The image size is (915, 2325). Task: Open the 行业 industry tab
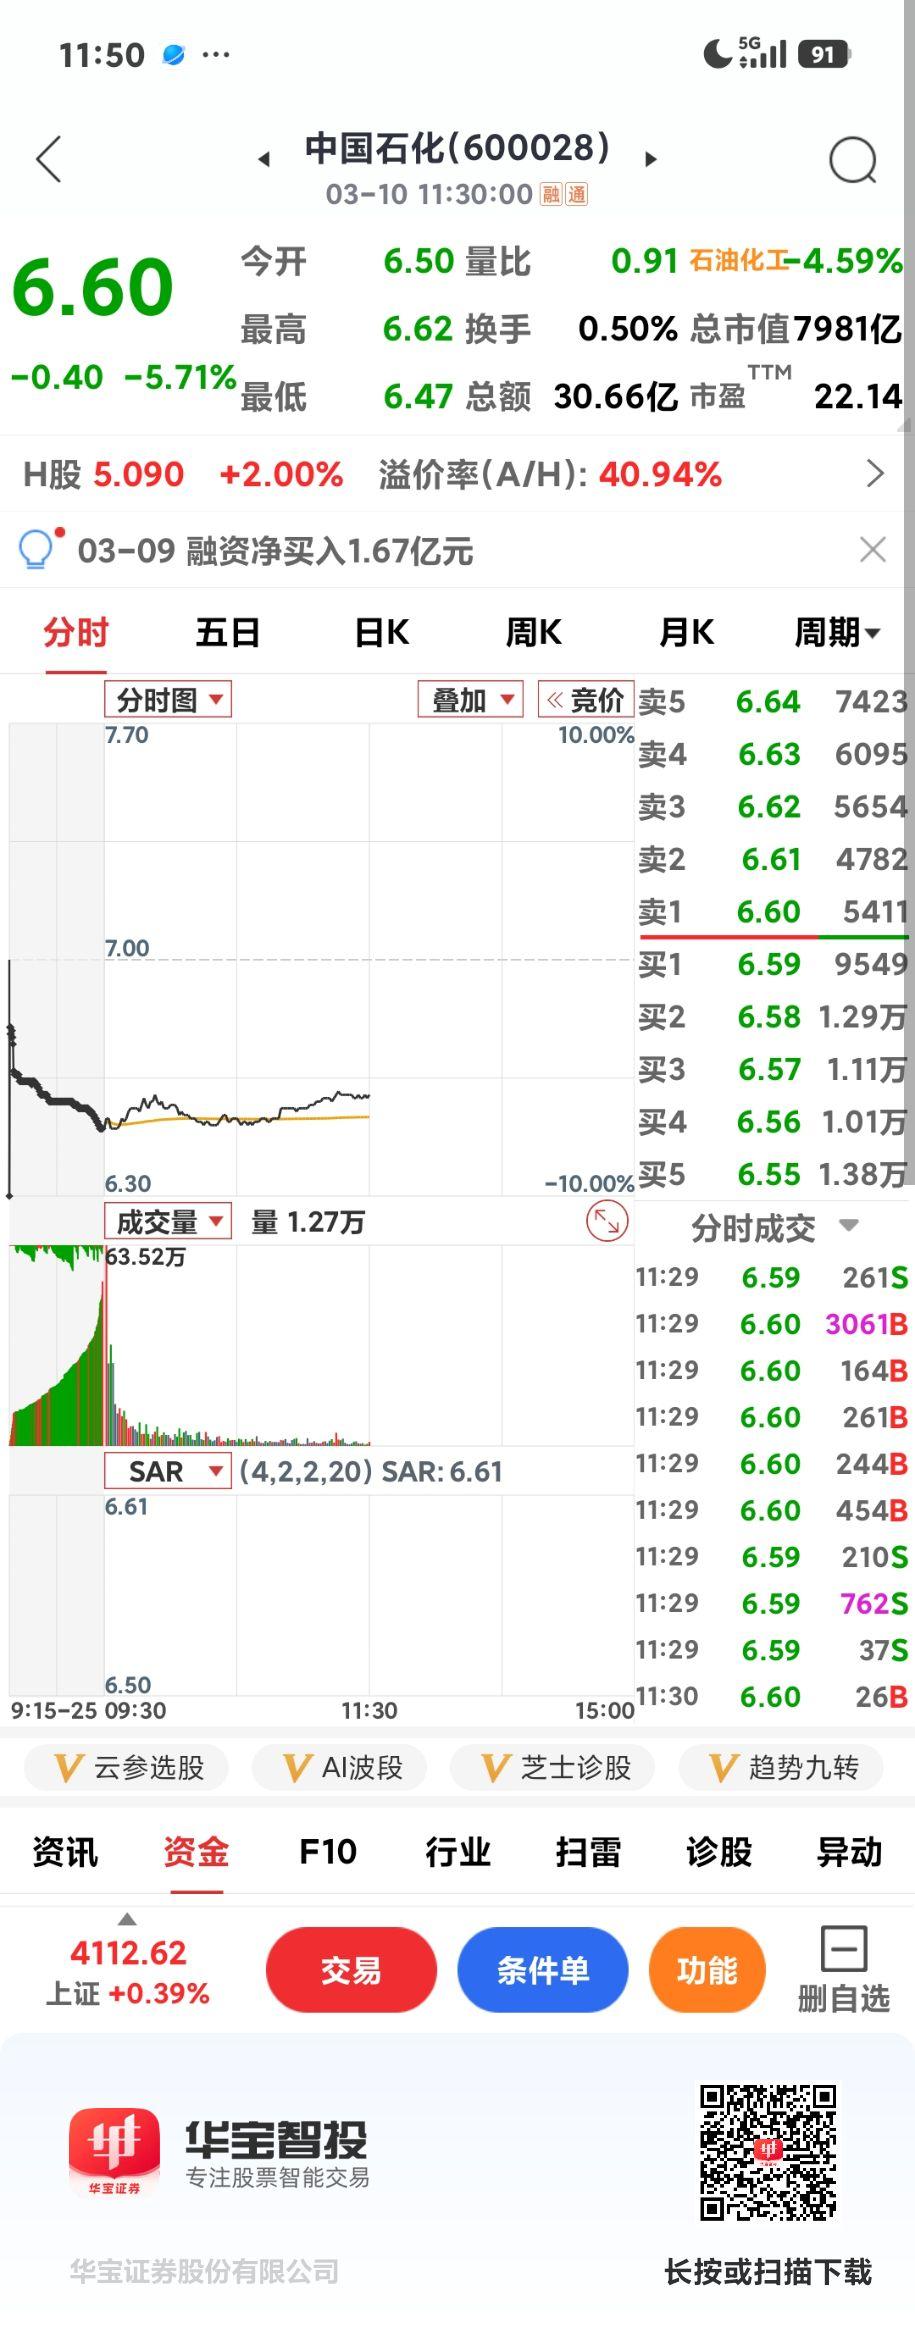click(x=458, y=1851)
